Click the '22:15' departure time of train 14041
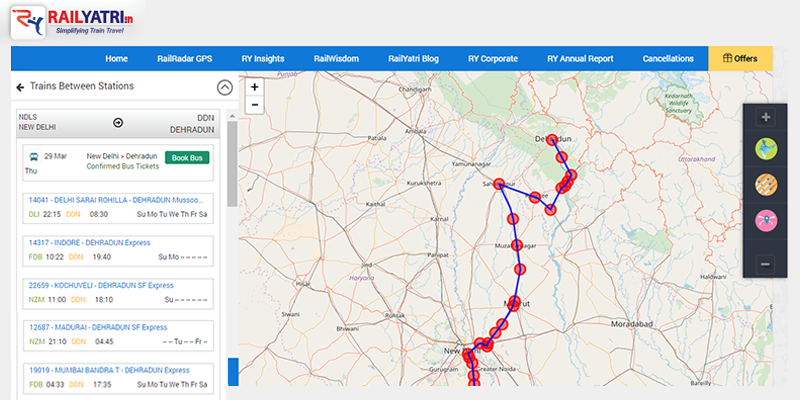The height and width of the screenshot is (400, 800). [x=53, y=214]
